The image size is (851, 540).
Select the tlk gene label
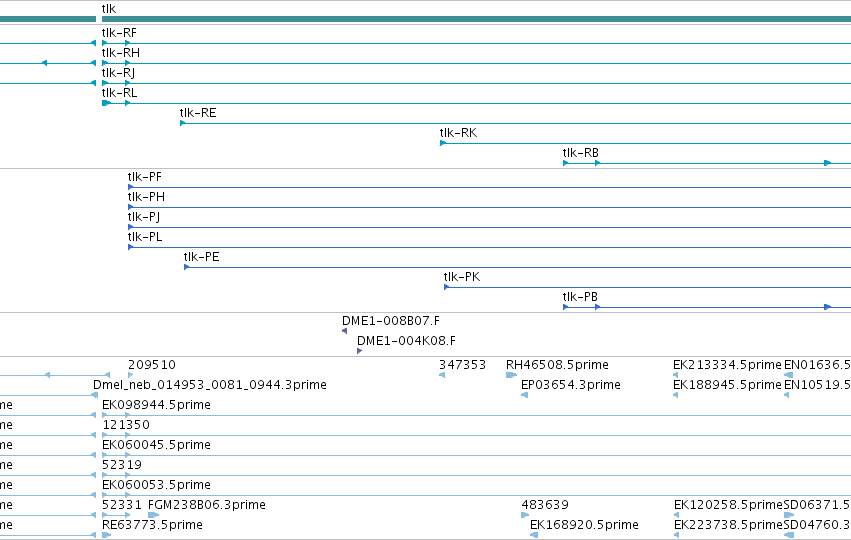(109, 9)
